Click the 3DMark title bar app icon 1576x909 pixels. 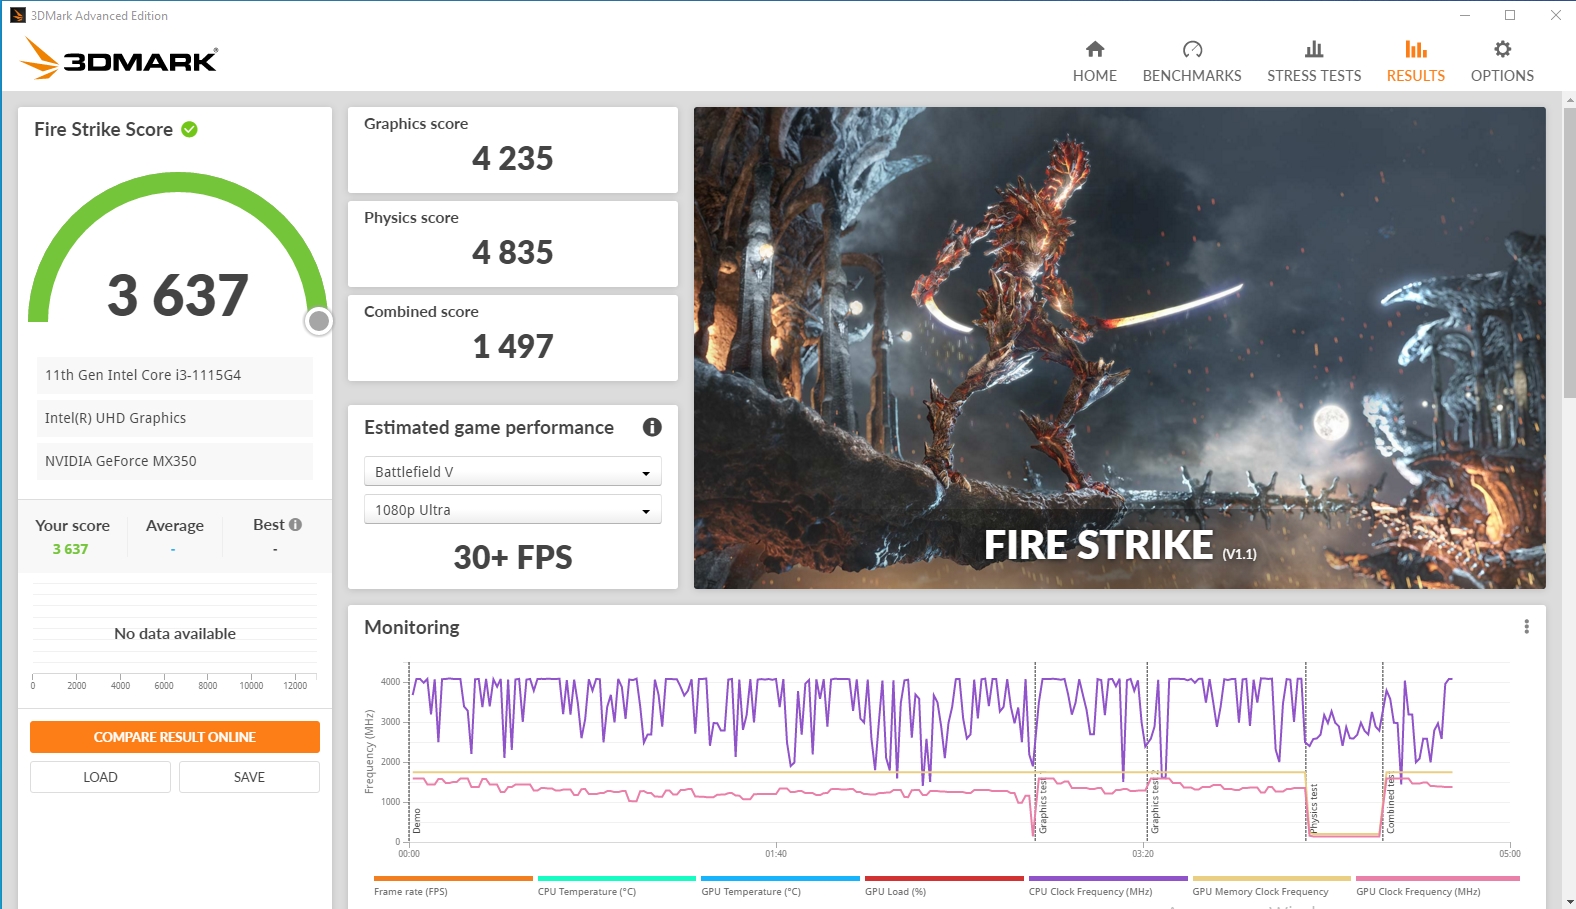pyautogui.click(x=17, y=15)
